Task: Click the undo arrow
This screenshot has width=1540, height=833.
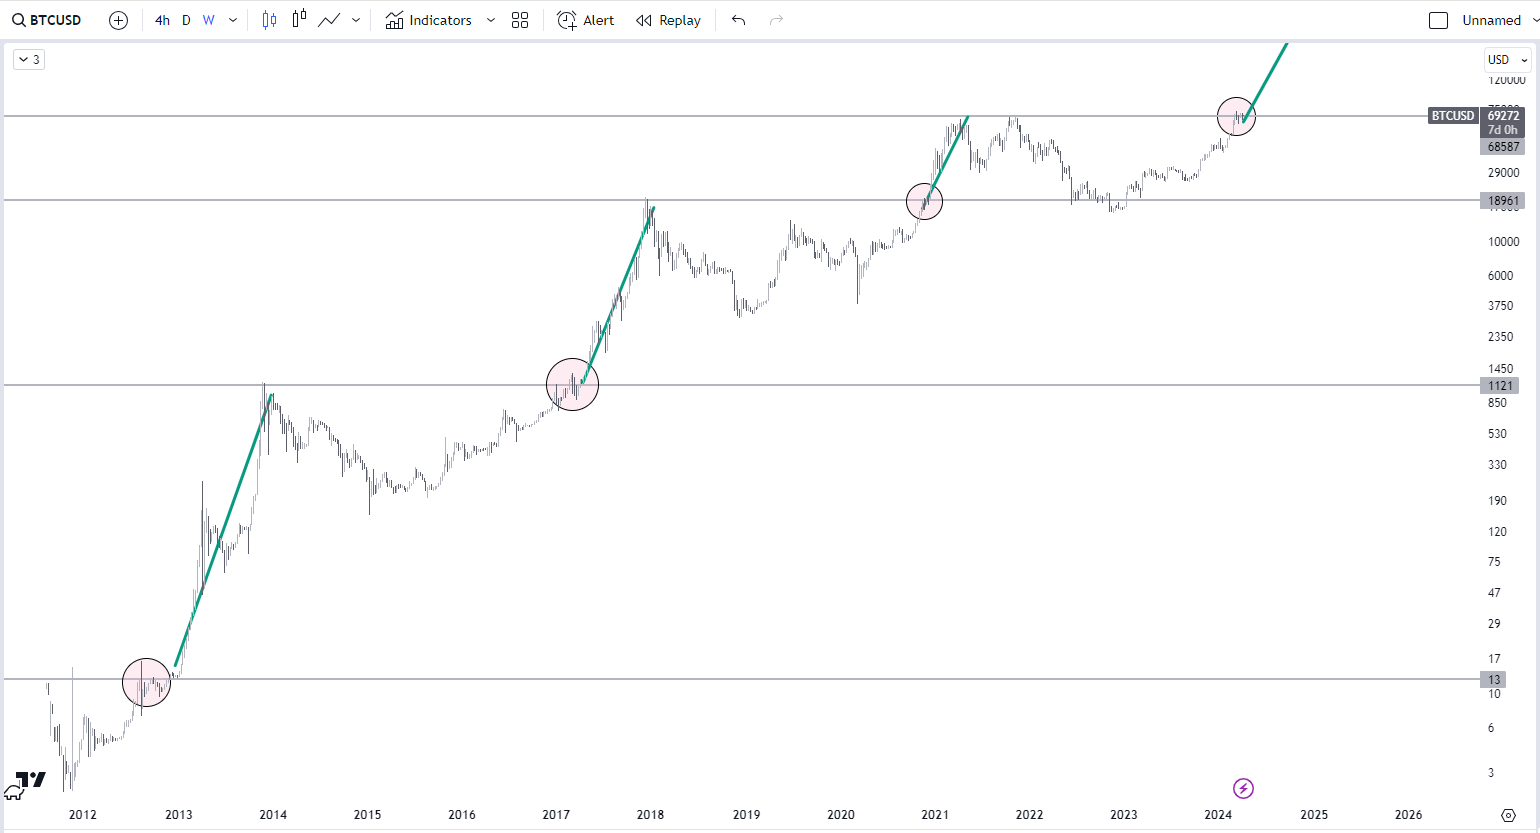Action: [x=738, y=20]
